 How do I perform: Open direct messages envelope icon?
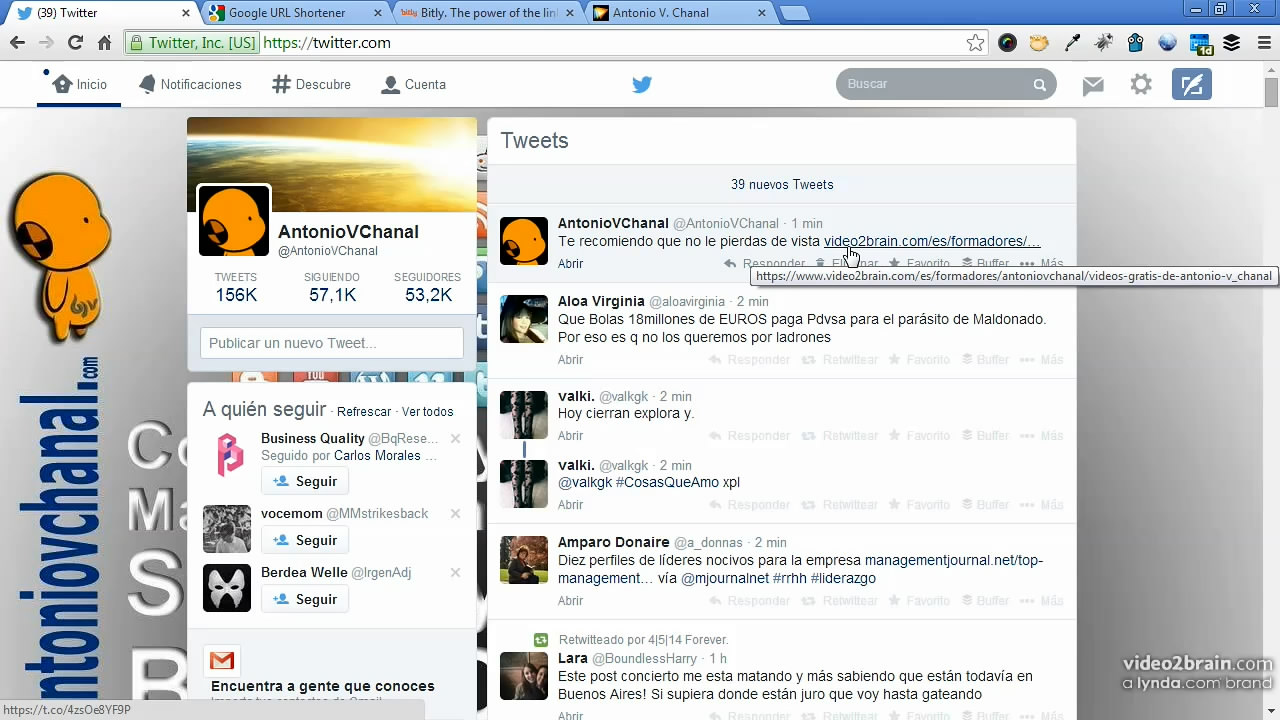tap(1093, 85)
